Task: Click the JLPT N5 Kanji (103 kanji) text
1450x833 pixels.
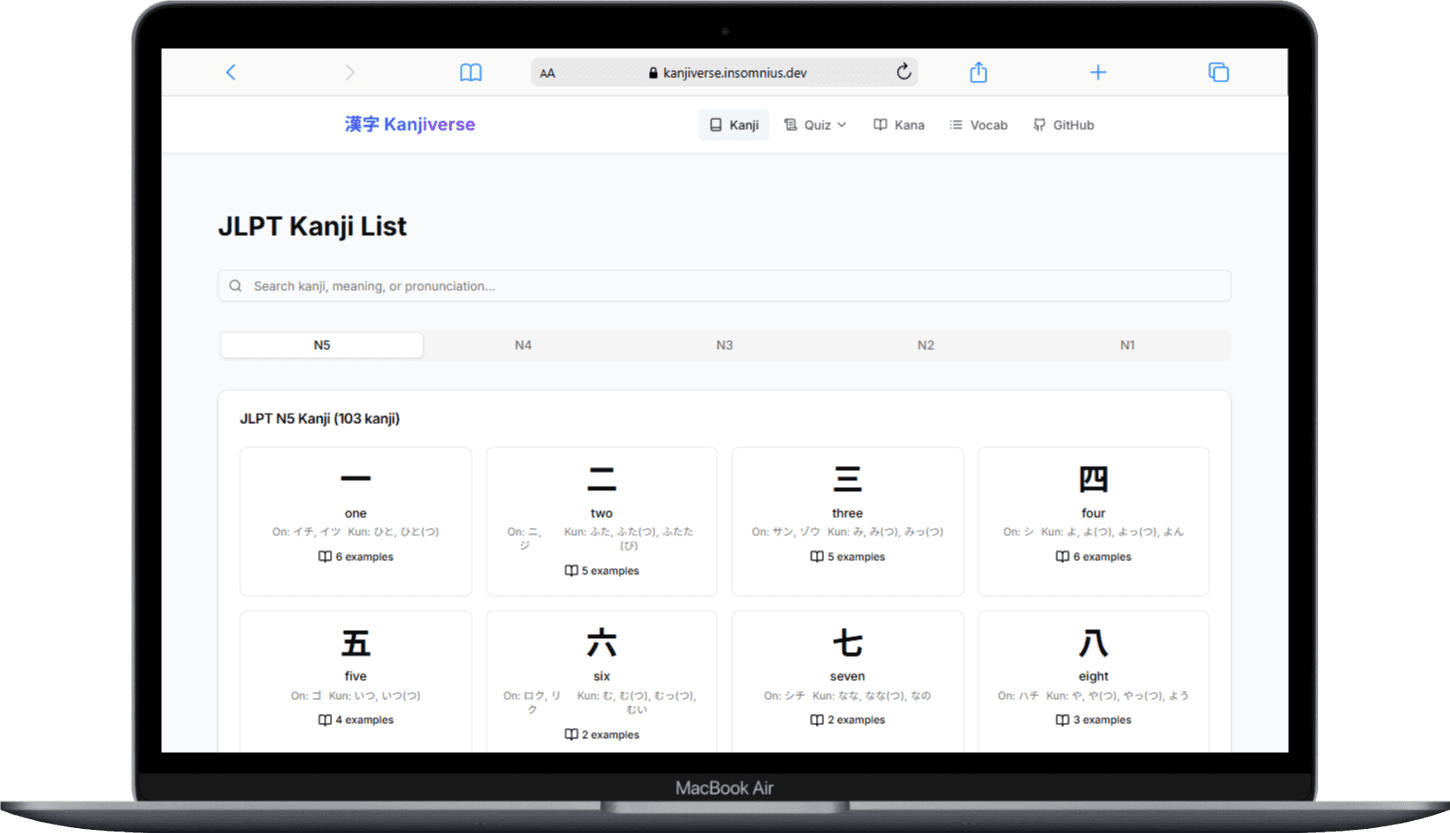Action: pyautogui.click(x=320, y=419)
